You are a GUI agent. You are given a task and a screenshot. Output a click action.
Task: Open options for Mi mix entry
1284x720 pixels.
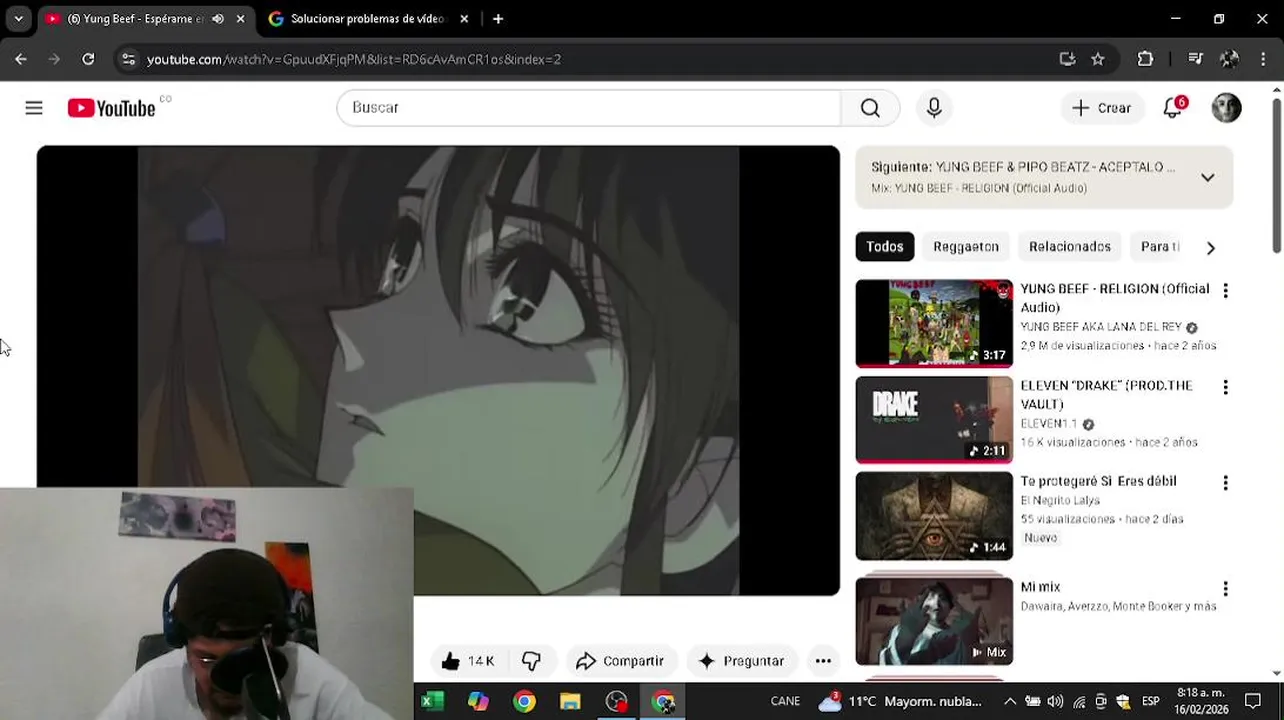[x=1225, y=589]
